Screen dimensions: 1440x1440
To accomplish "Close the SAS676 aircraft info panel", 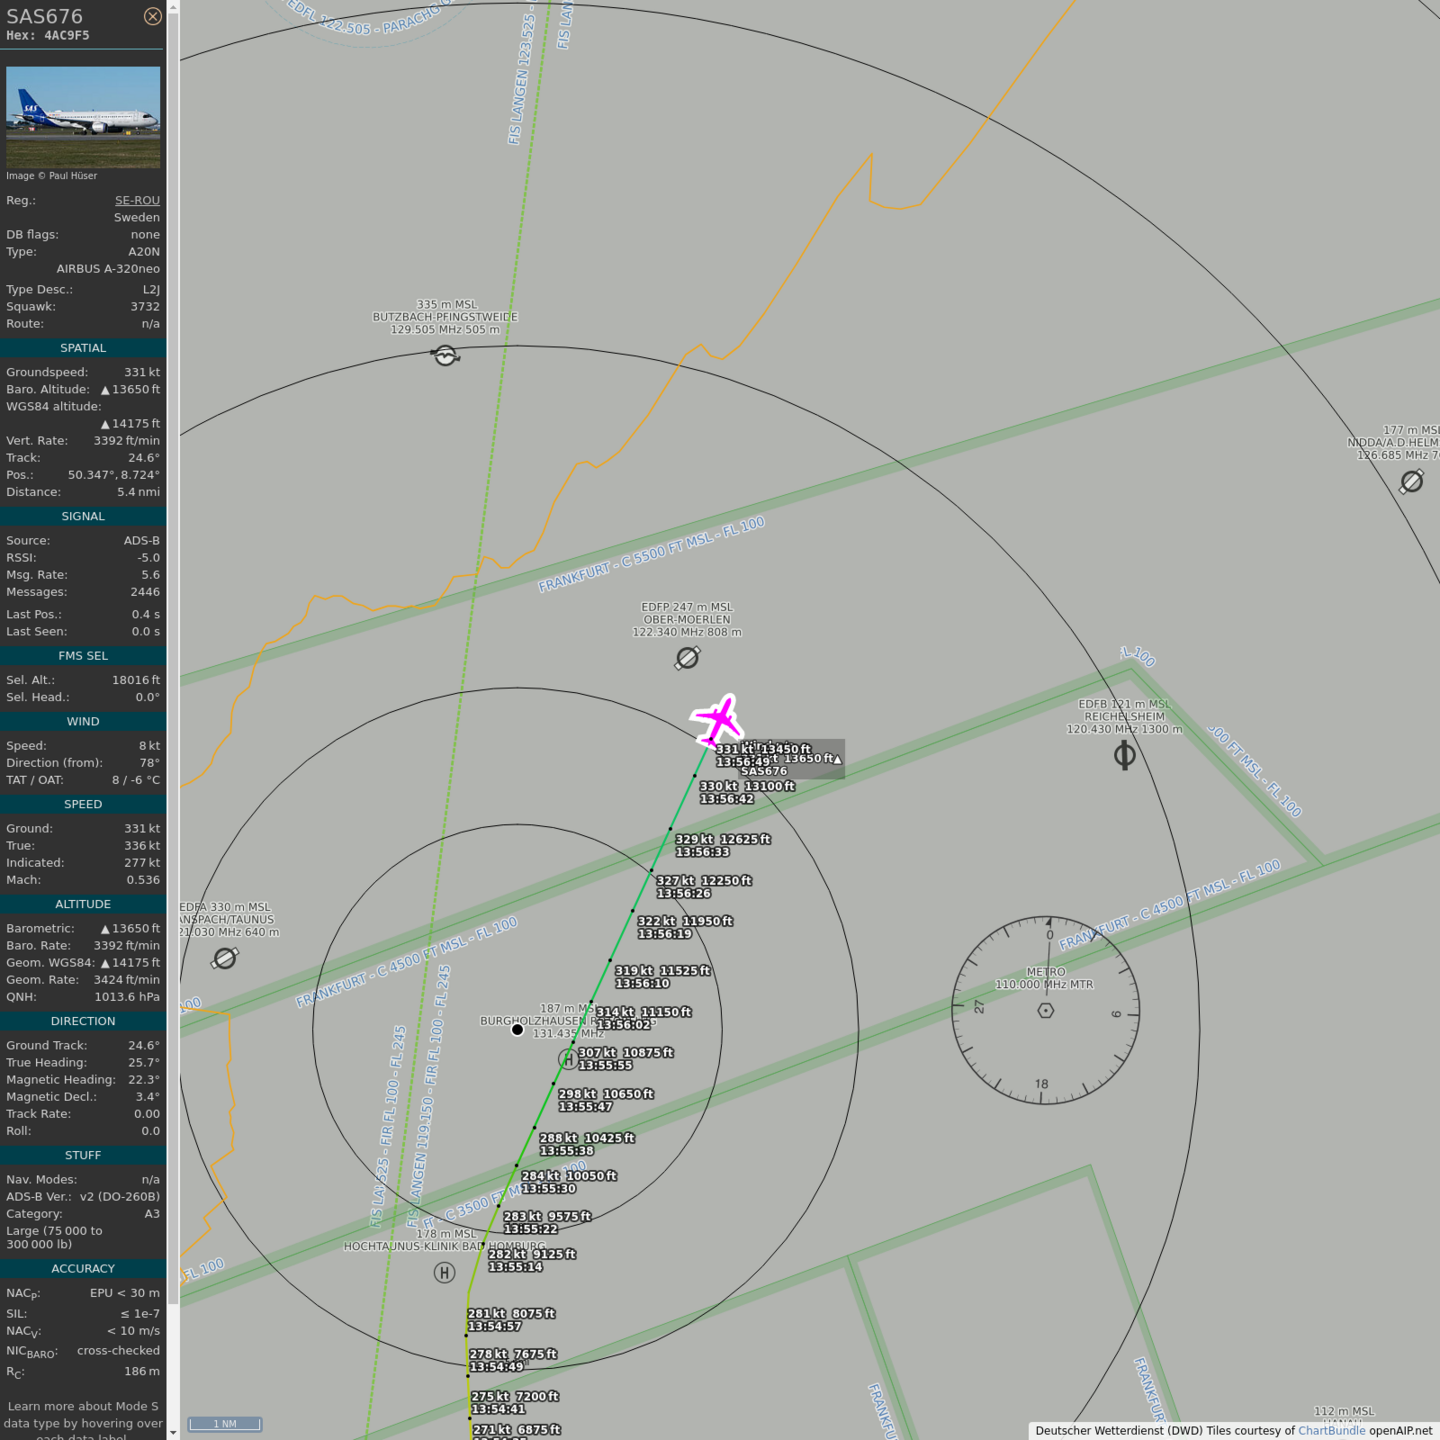I will click(x=152, y=16).
